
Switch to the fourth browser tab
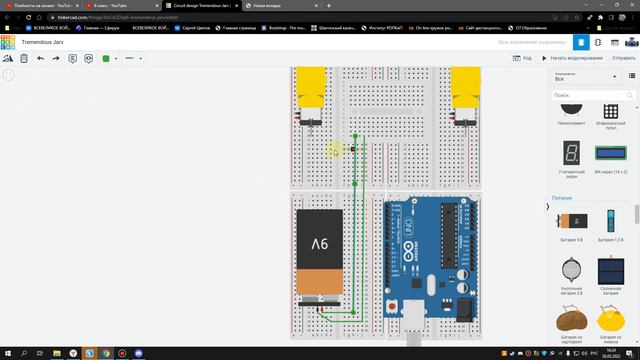pyautogui.click(x=282, y=6)
